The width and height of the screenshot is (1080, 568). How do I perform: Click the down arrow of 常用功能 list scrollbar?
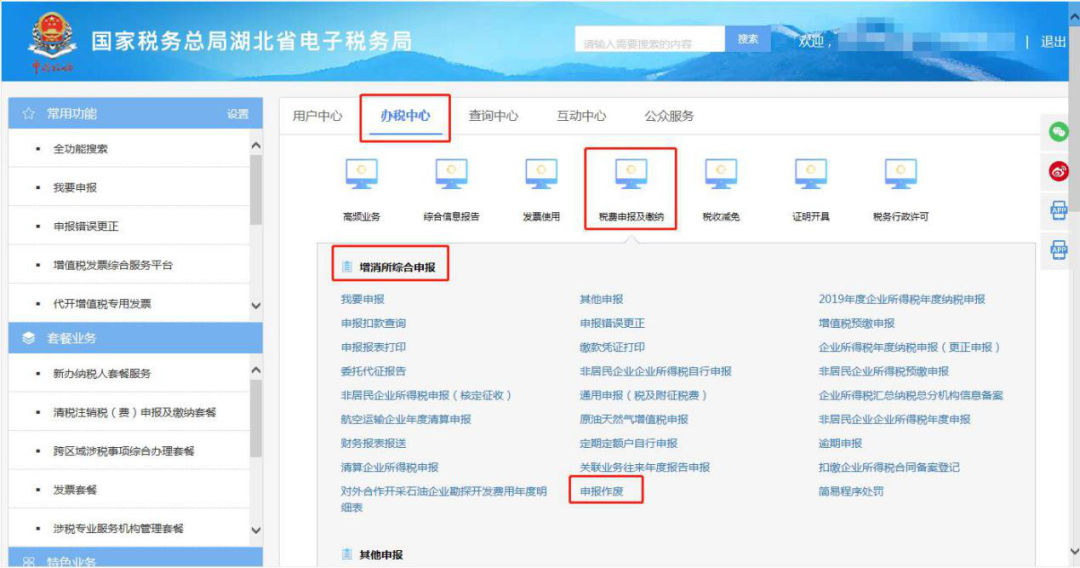pos(256,306)
